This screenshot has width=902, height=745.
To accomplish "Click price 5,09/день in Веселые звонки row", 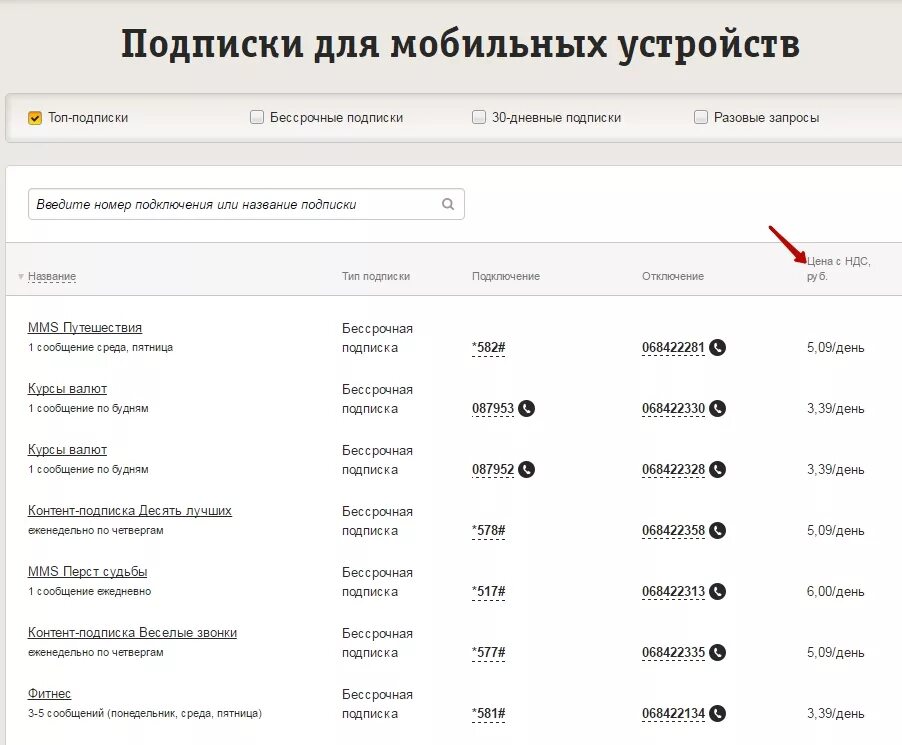I will [835, 652].
